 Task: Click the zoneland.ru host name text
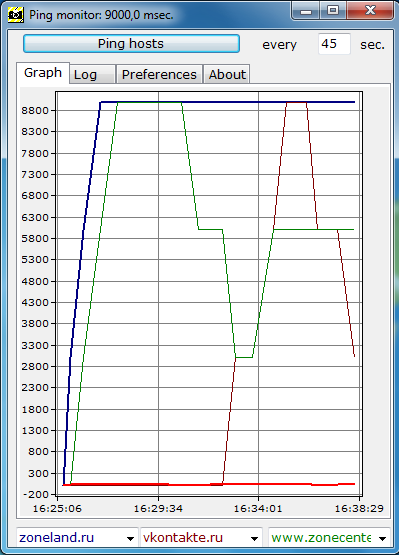pos(56,538)
